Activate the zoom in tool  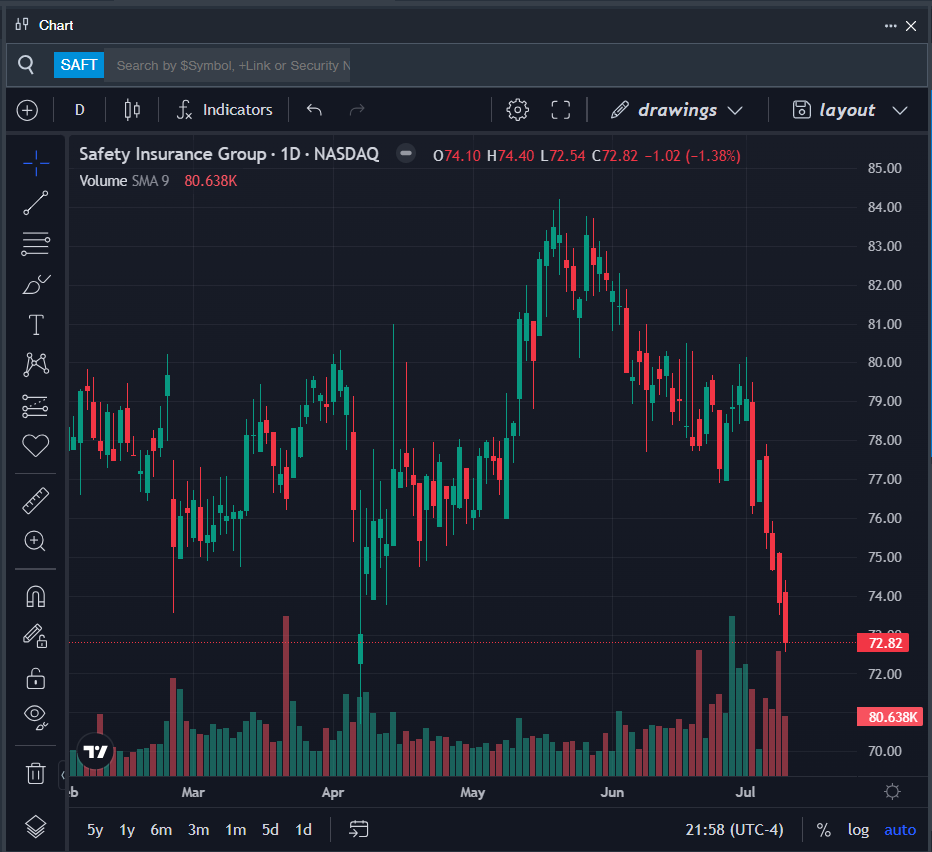click(x=35, y=541)
